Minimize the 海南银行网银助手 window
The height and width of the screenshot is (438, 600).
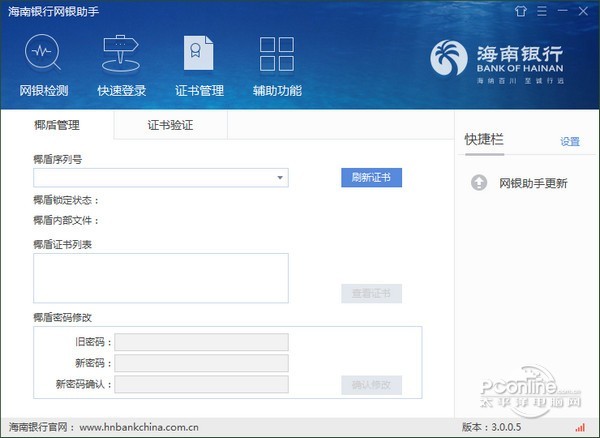click(562, 11)
